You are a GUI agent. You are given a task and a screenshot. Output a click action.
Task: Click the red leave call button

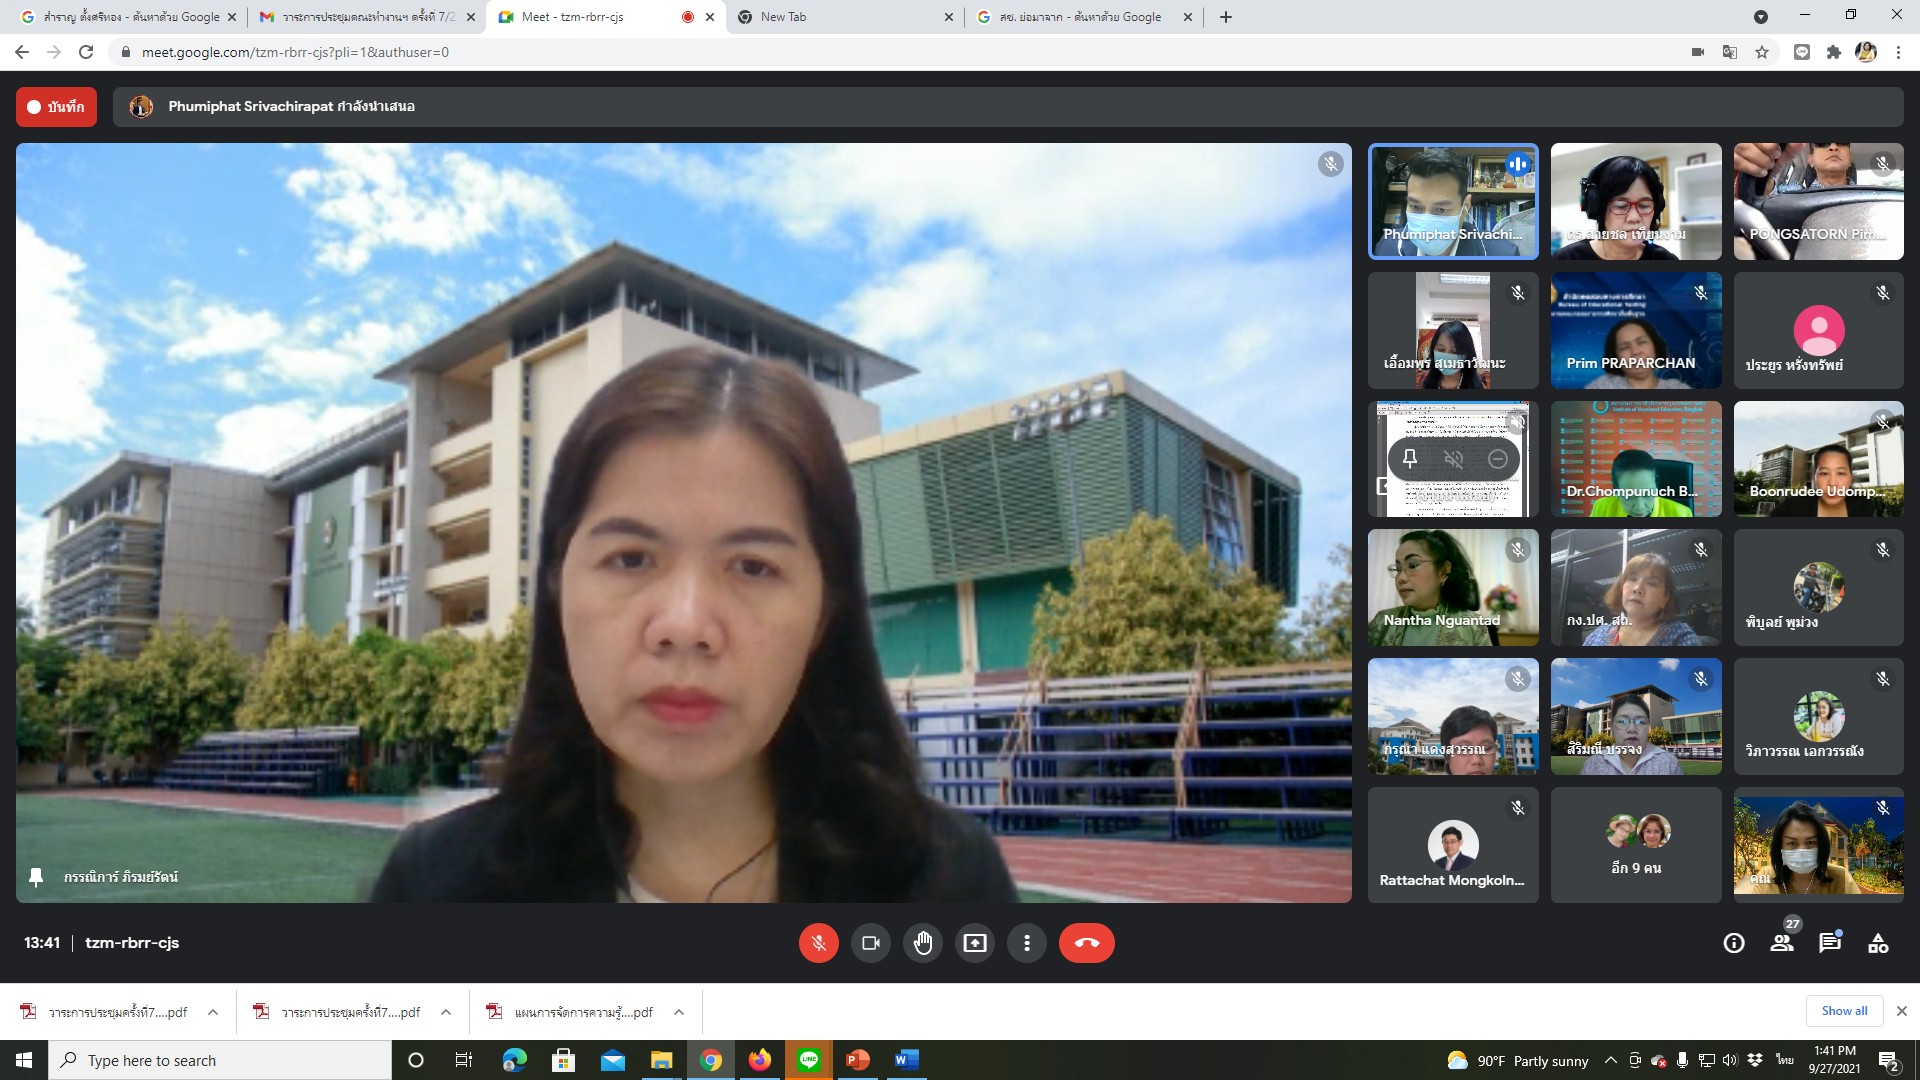point(1086,943)
